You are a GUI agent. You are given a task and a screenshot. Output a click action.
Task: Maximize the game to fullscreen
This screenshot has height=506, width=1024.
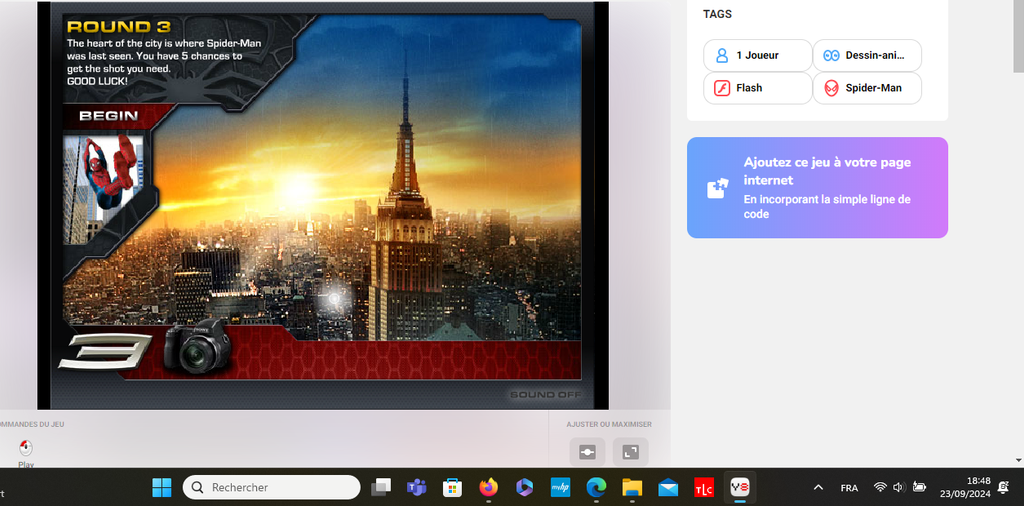630,452
